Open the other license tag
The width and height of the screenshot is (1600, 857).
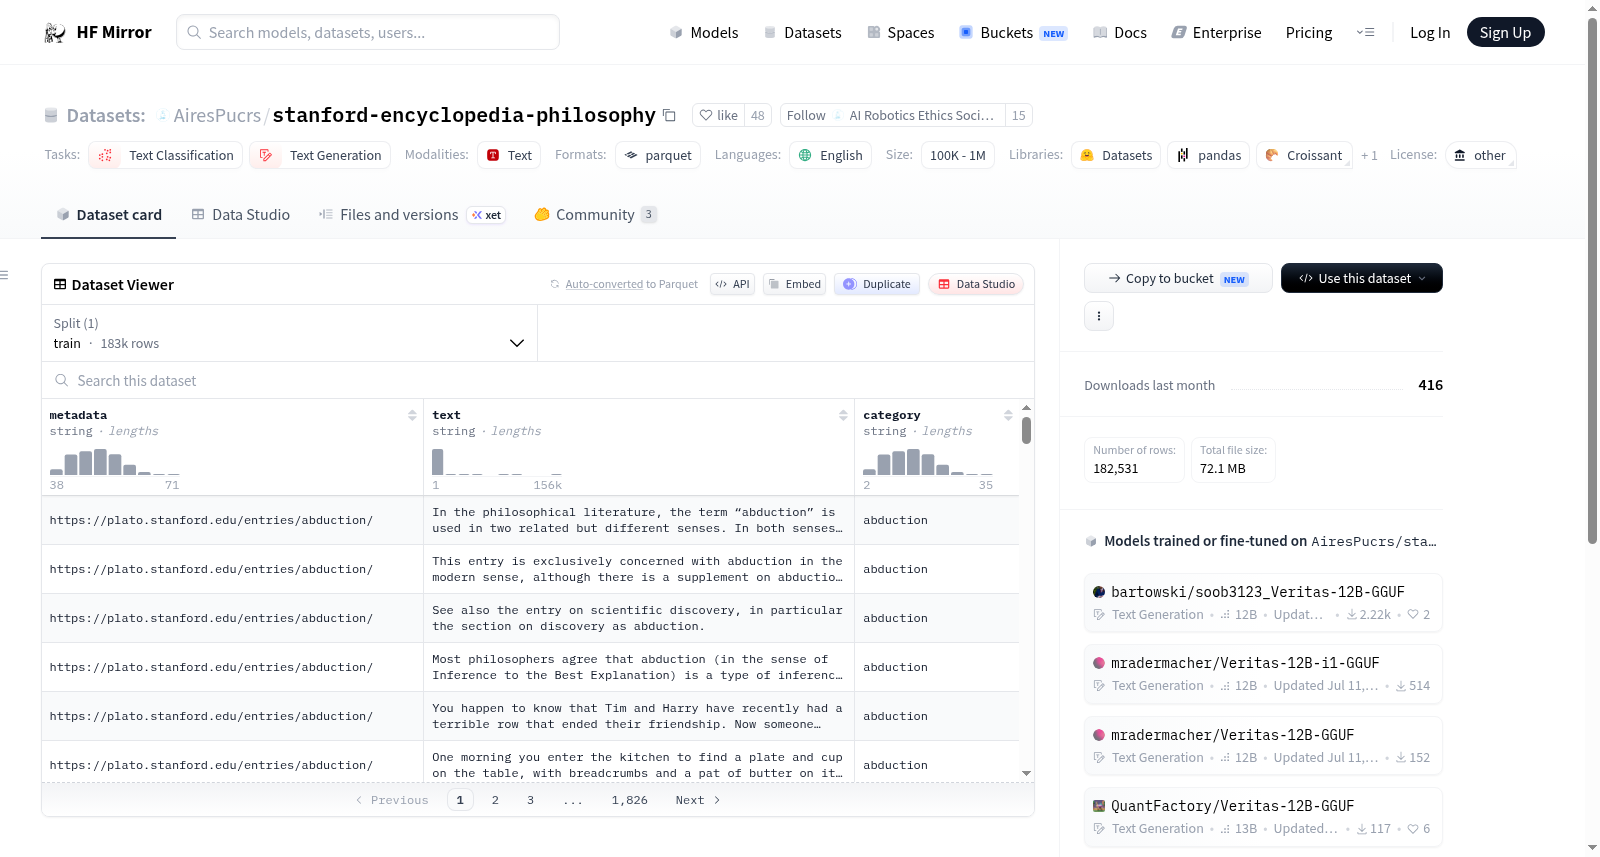click(1480, 155)
